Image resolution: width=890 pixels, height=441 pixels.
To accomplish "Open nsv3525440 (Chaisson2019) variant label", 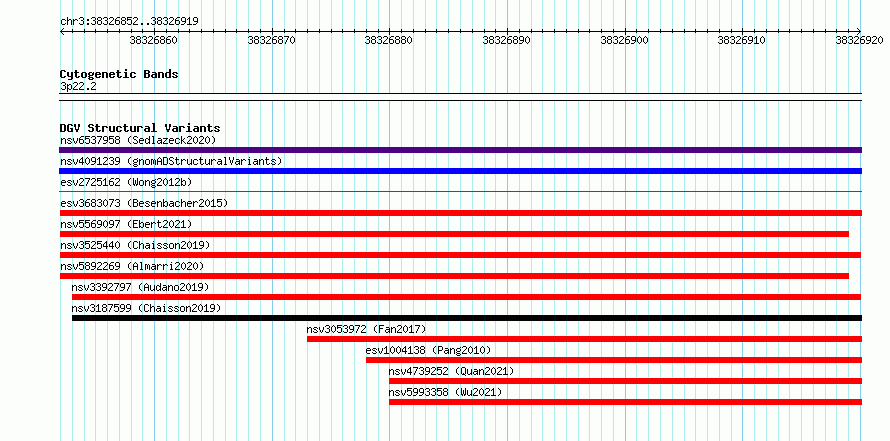I will point(135,245).
